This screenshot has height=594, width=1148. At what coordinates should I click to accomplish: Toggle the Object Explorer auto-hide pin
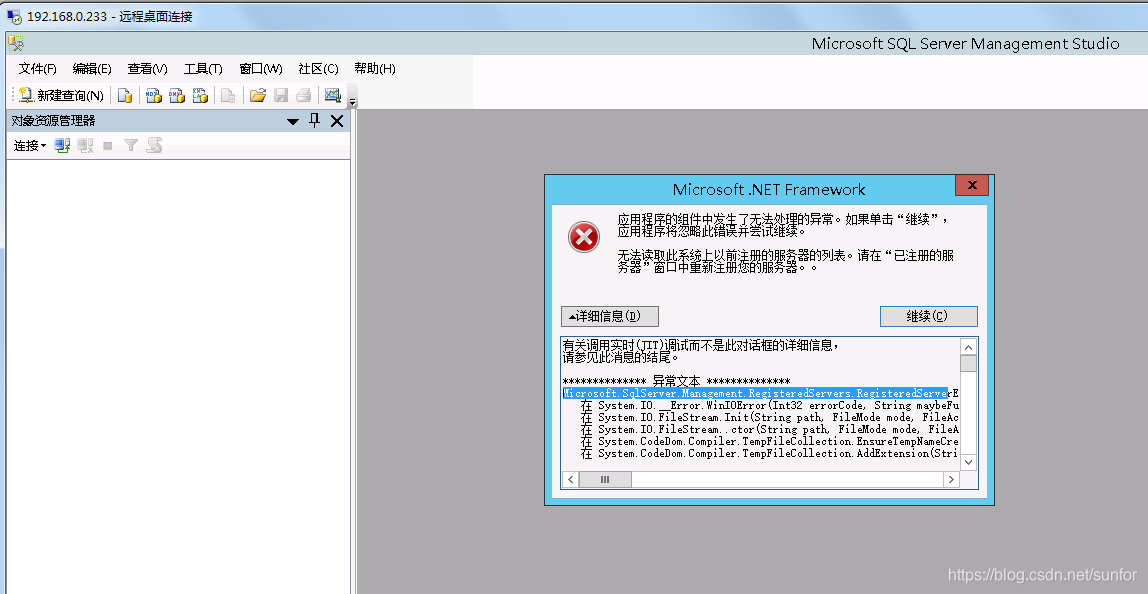[315, 121]
